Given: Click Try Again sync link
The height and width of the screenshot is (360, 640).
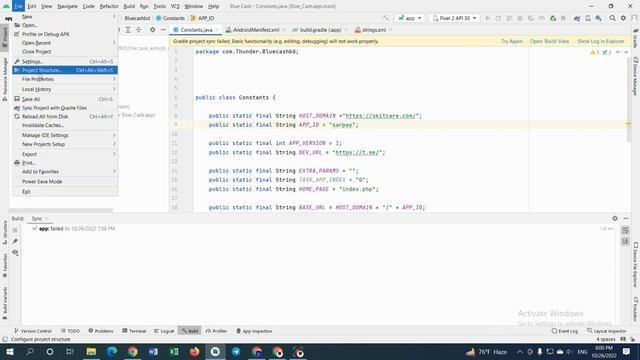Looking at the screenshot, I should click(x=511, y=41).
